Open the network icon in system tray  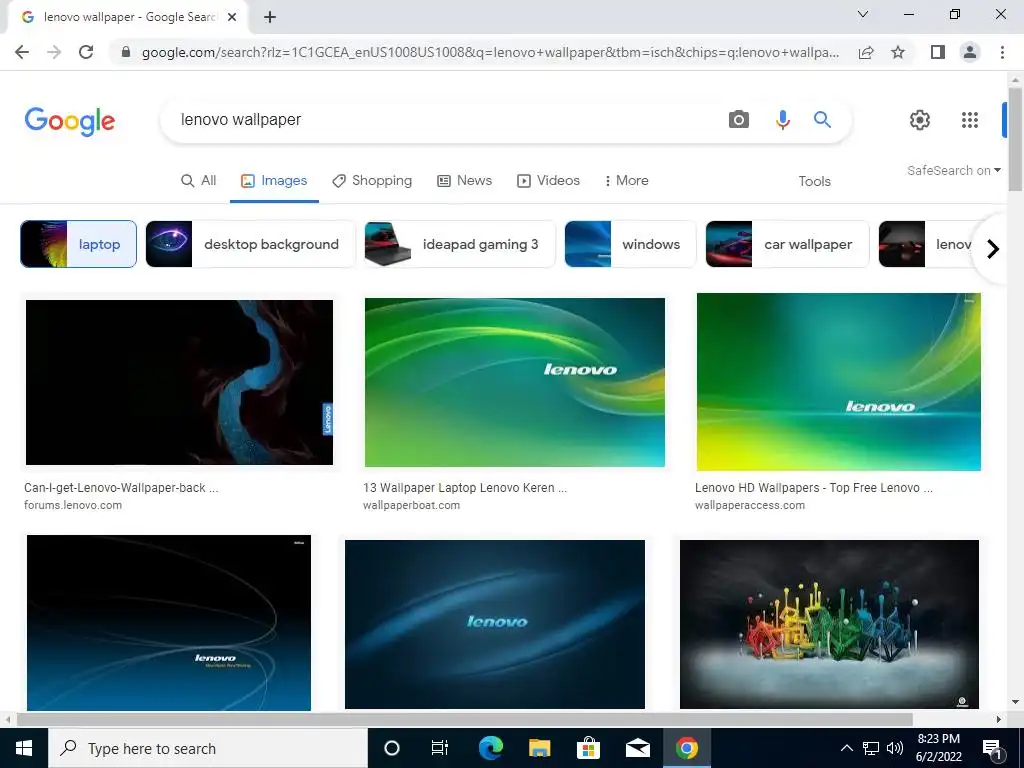point(871,748)
